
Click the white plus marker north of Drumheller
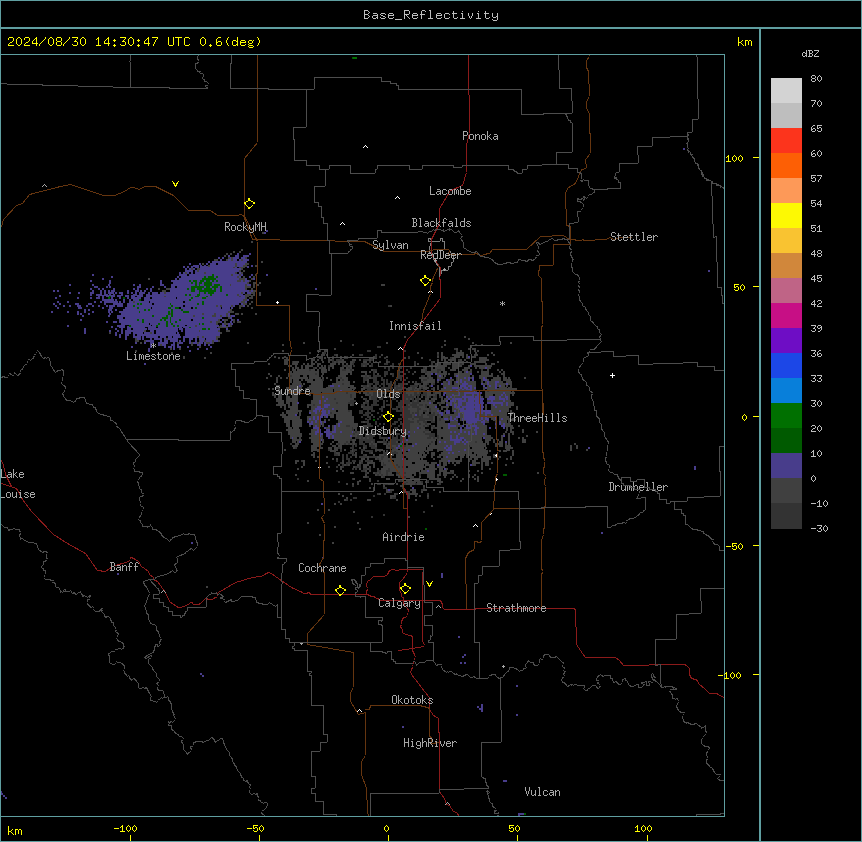point(612,375)
